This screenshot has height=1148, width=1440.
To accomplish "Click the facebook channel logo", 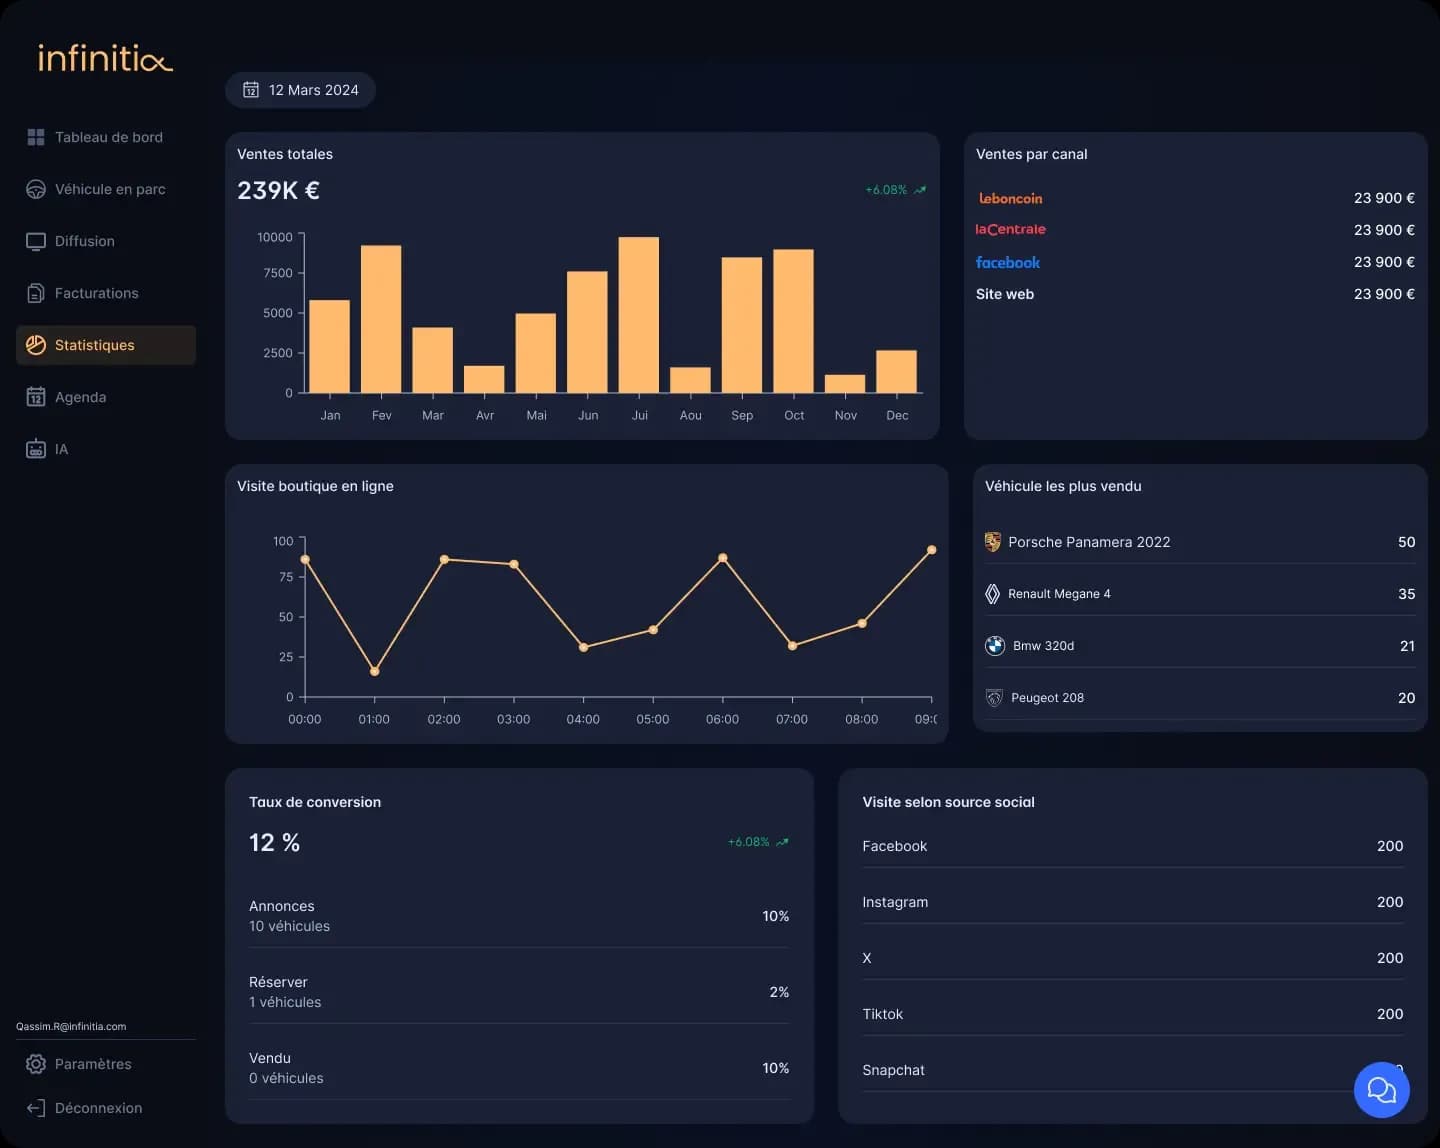I will tap(1008, 262).
